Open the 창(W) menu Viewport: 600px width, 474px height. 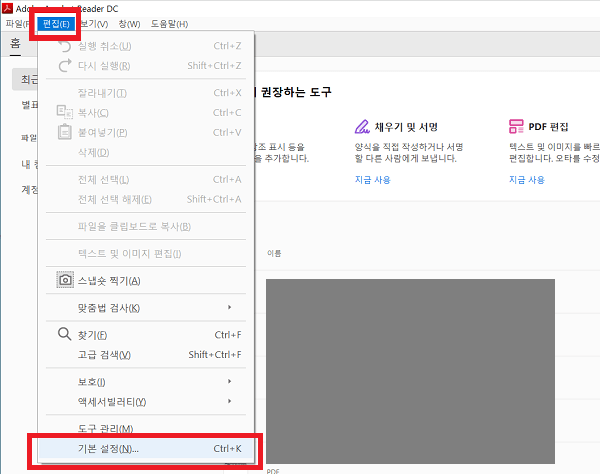click(129, 24)
